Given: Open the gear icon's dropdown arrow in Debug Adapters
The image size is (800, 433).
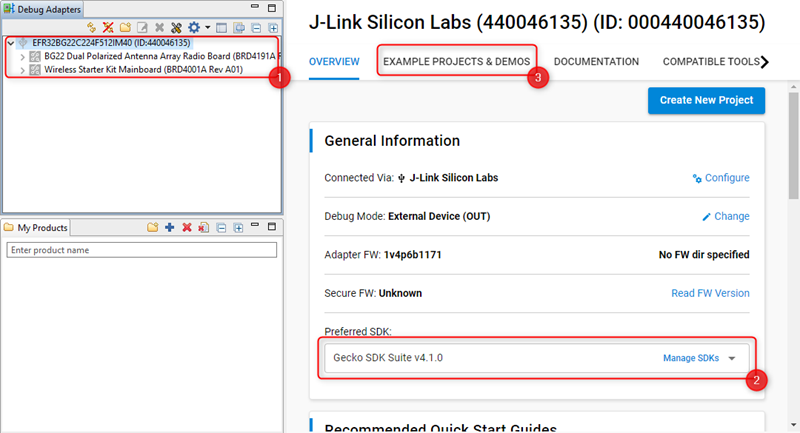Looking at the screenshot, I should pos(206,27).
